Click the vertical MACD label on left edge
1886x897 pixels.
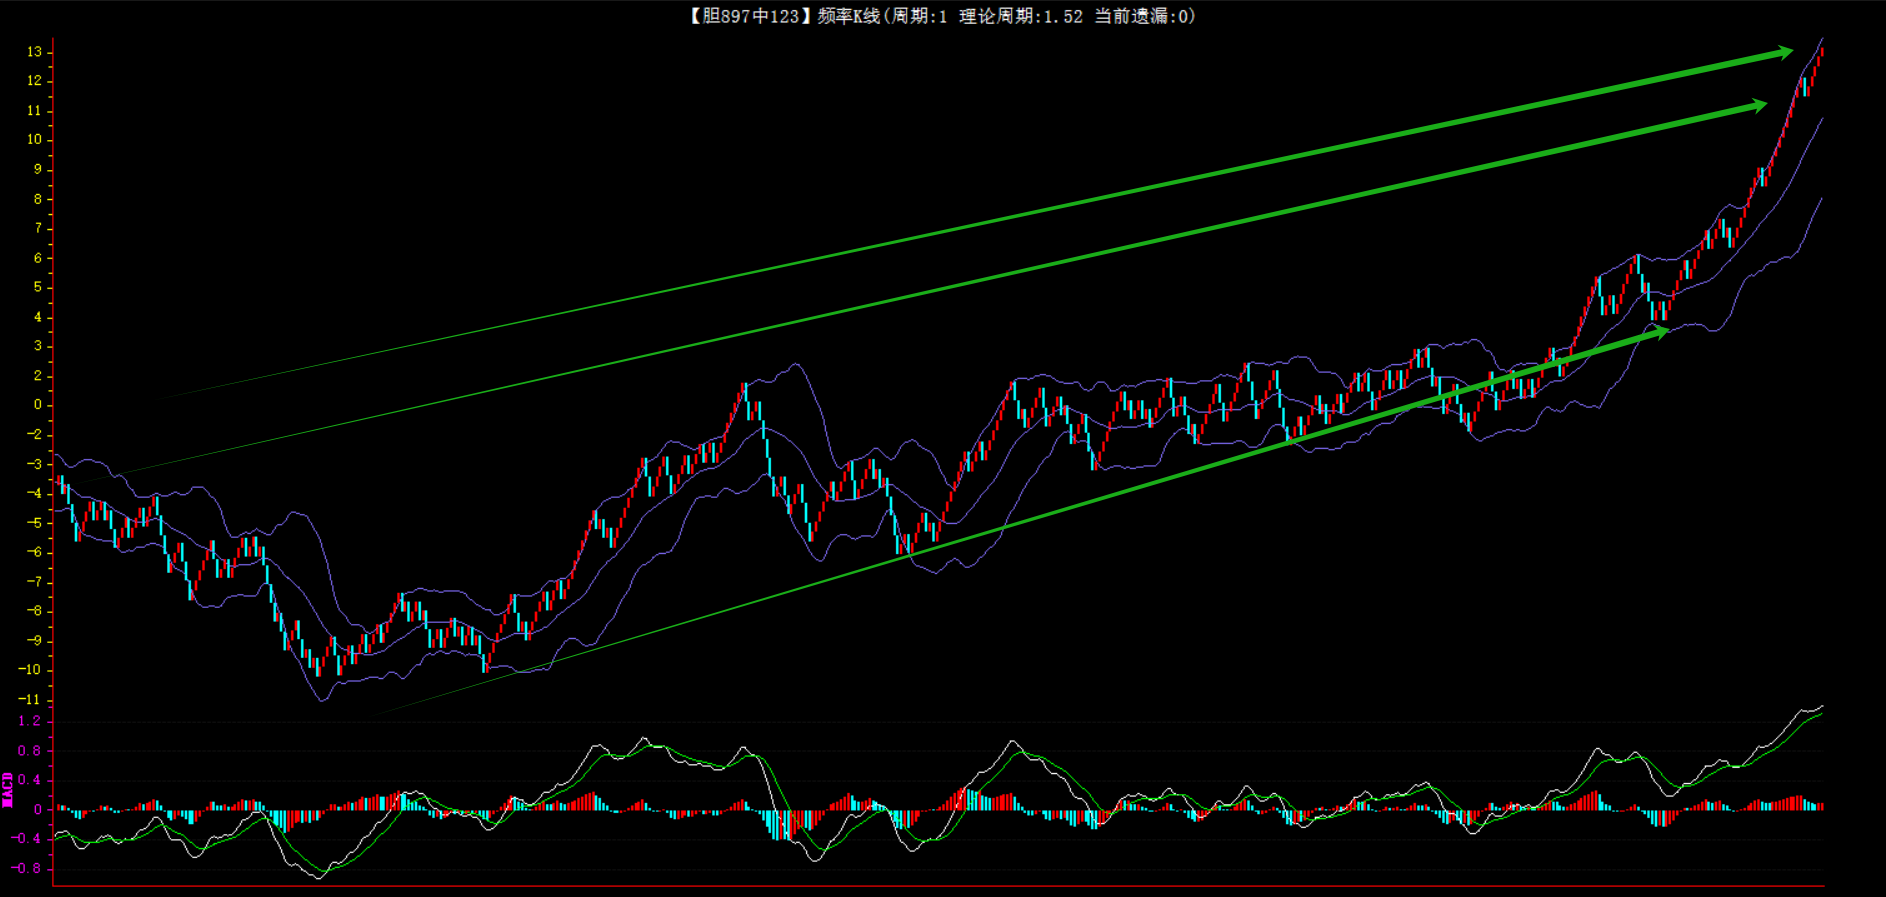[x=8, y=789]
